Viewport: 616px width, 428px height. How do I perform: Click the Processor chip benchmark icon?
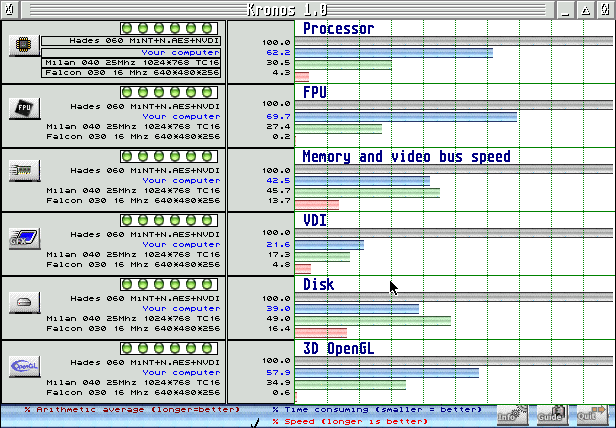(x=21, y=45)
